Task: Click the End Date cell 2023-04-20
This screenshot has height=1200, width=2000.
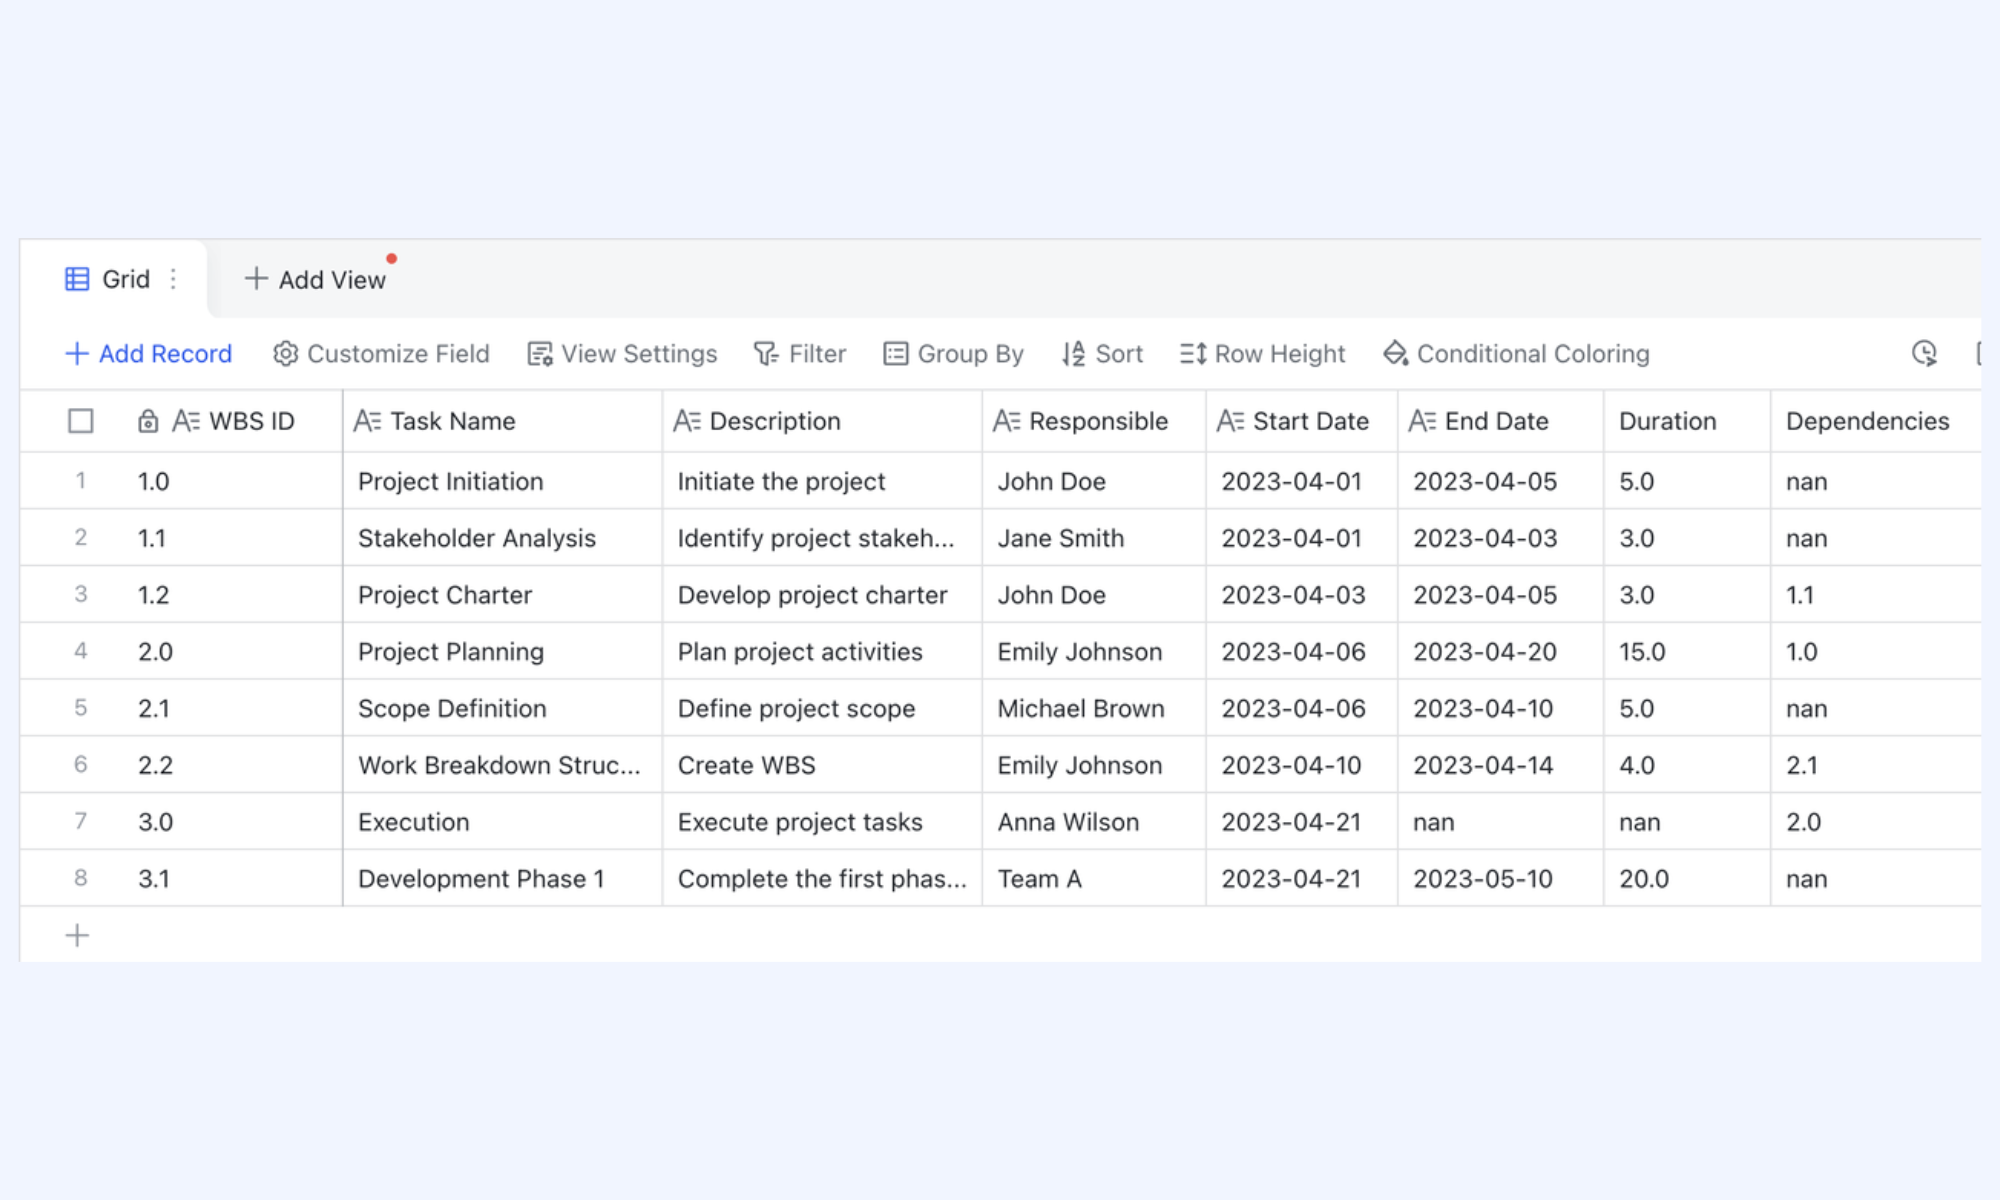Action: (x=1500, y=651)
